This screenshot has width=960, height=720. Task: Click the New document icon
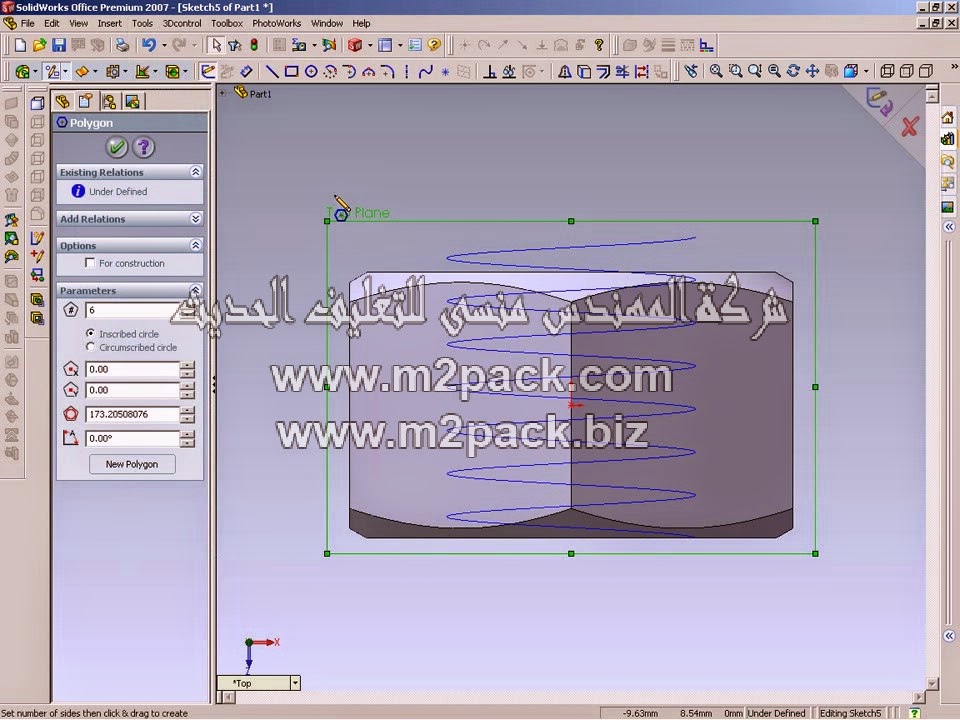click(x=20, y=45)
